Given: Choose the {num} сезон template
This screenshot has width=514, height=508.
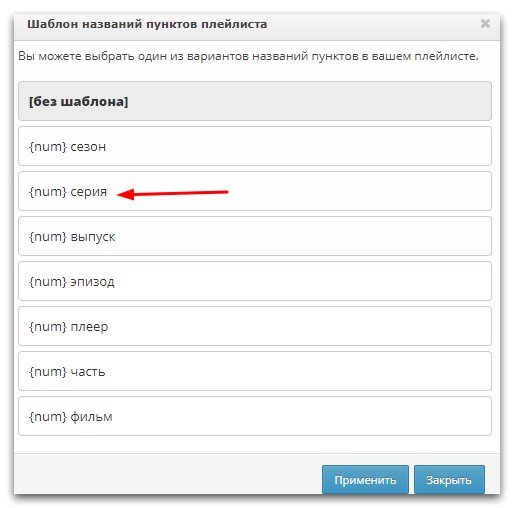Looking at the screenshot, I should 255,146.
